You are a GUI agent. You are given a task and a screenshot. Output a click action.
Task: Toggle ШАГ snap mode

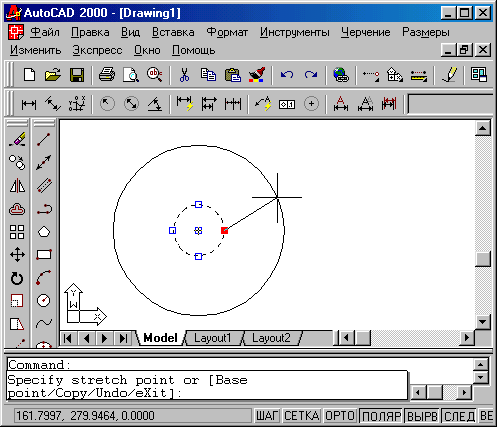267,416
